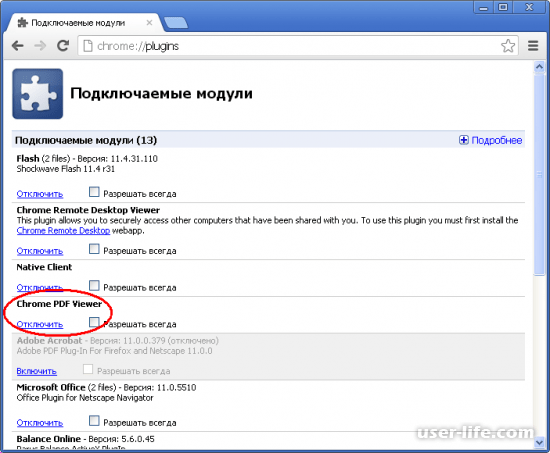Click the forward navigation arrow

click(x=40, y=46)
